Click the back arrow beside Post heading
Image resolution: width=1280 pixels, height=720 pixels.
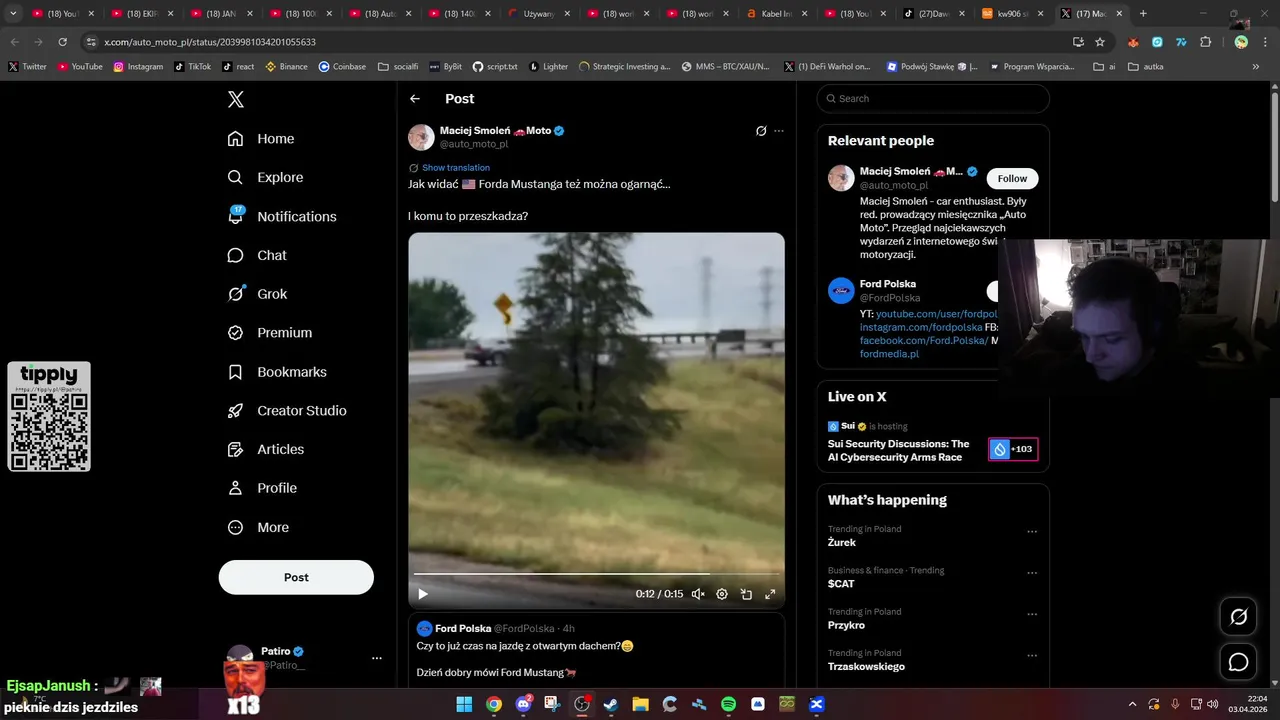pyautogui.click(x=415, y=99)
